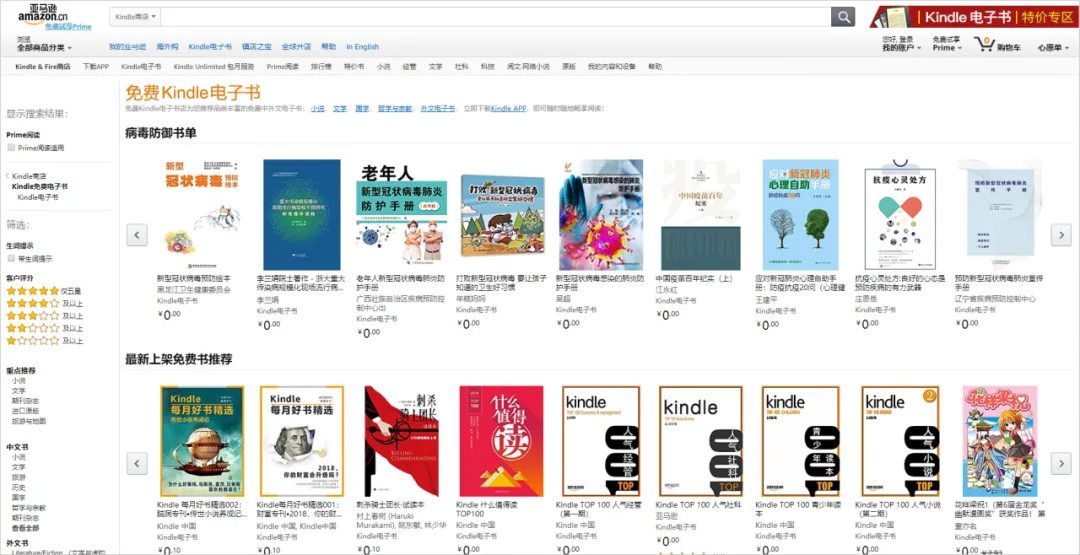Image resolution: width=1080 pixels, height=555 pixels.
Task: Open the 特价书 tab
Action: tap(353, 67)
